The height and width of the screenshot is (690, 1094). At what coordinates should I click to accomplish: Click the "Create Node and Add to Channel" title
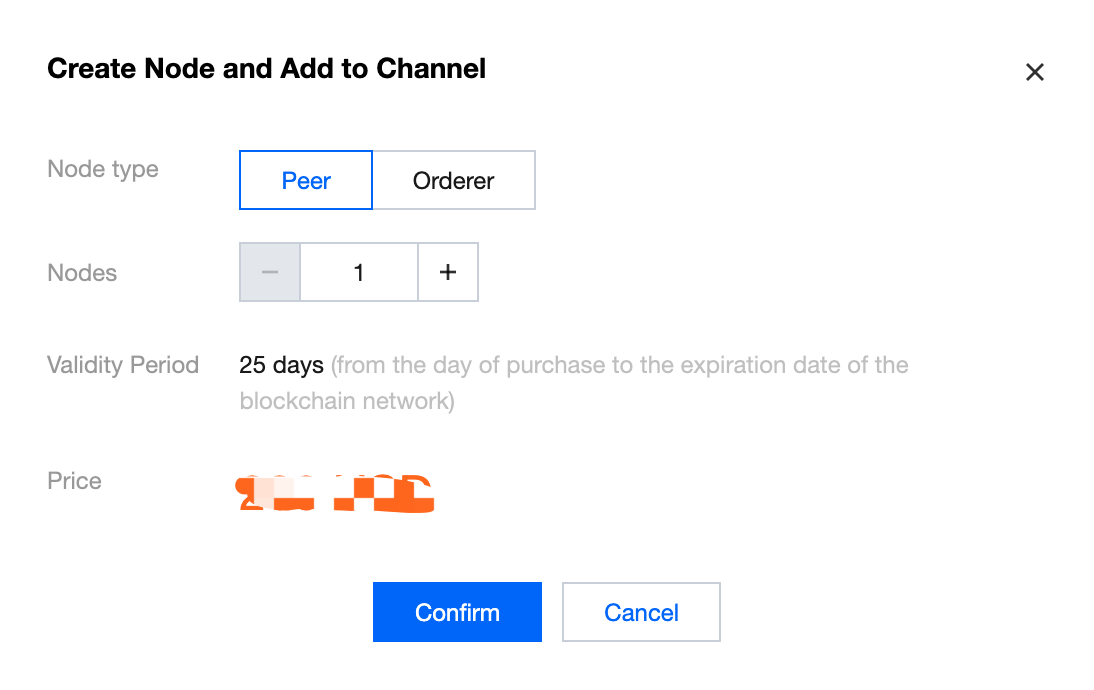pos(267,69)
